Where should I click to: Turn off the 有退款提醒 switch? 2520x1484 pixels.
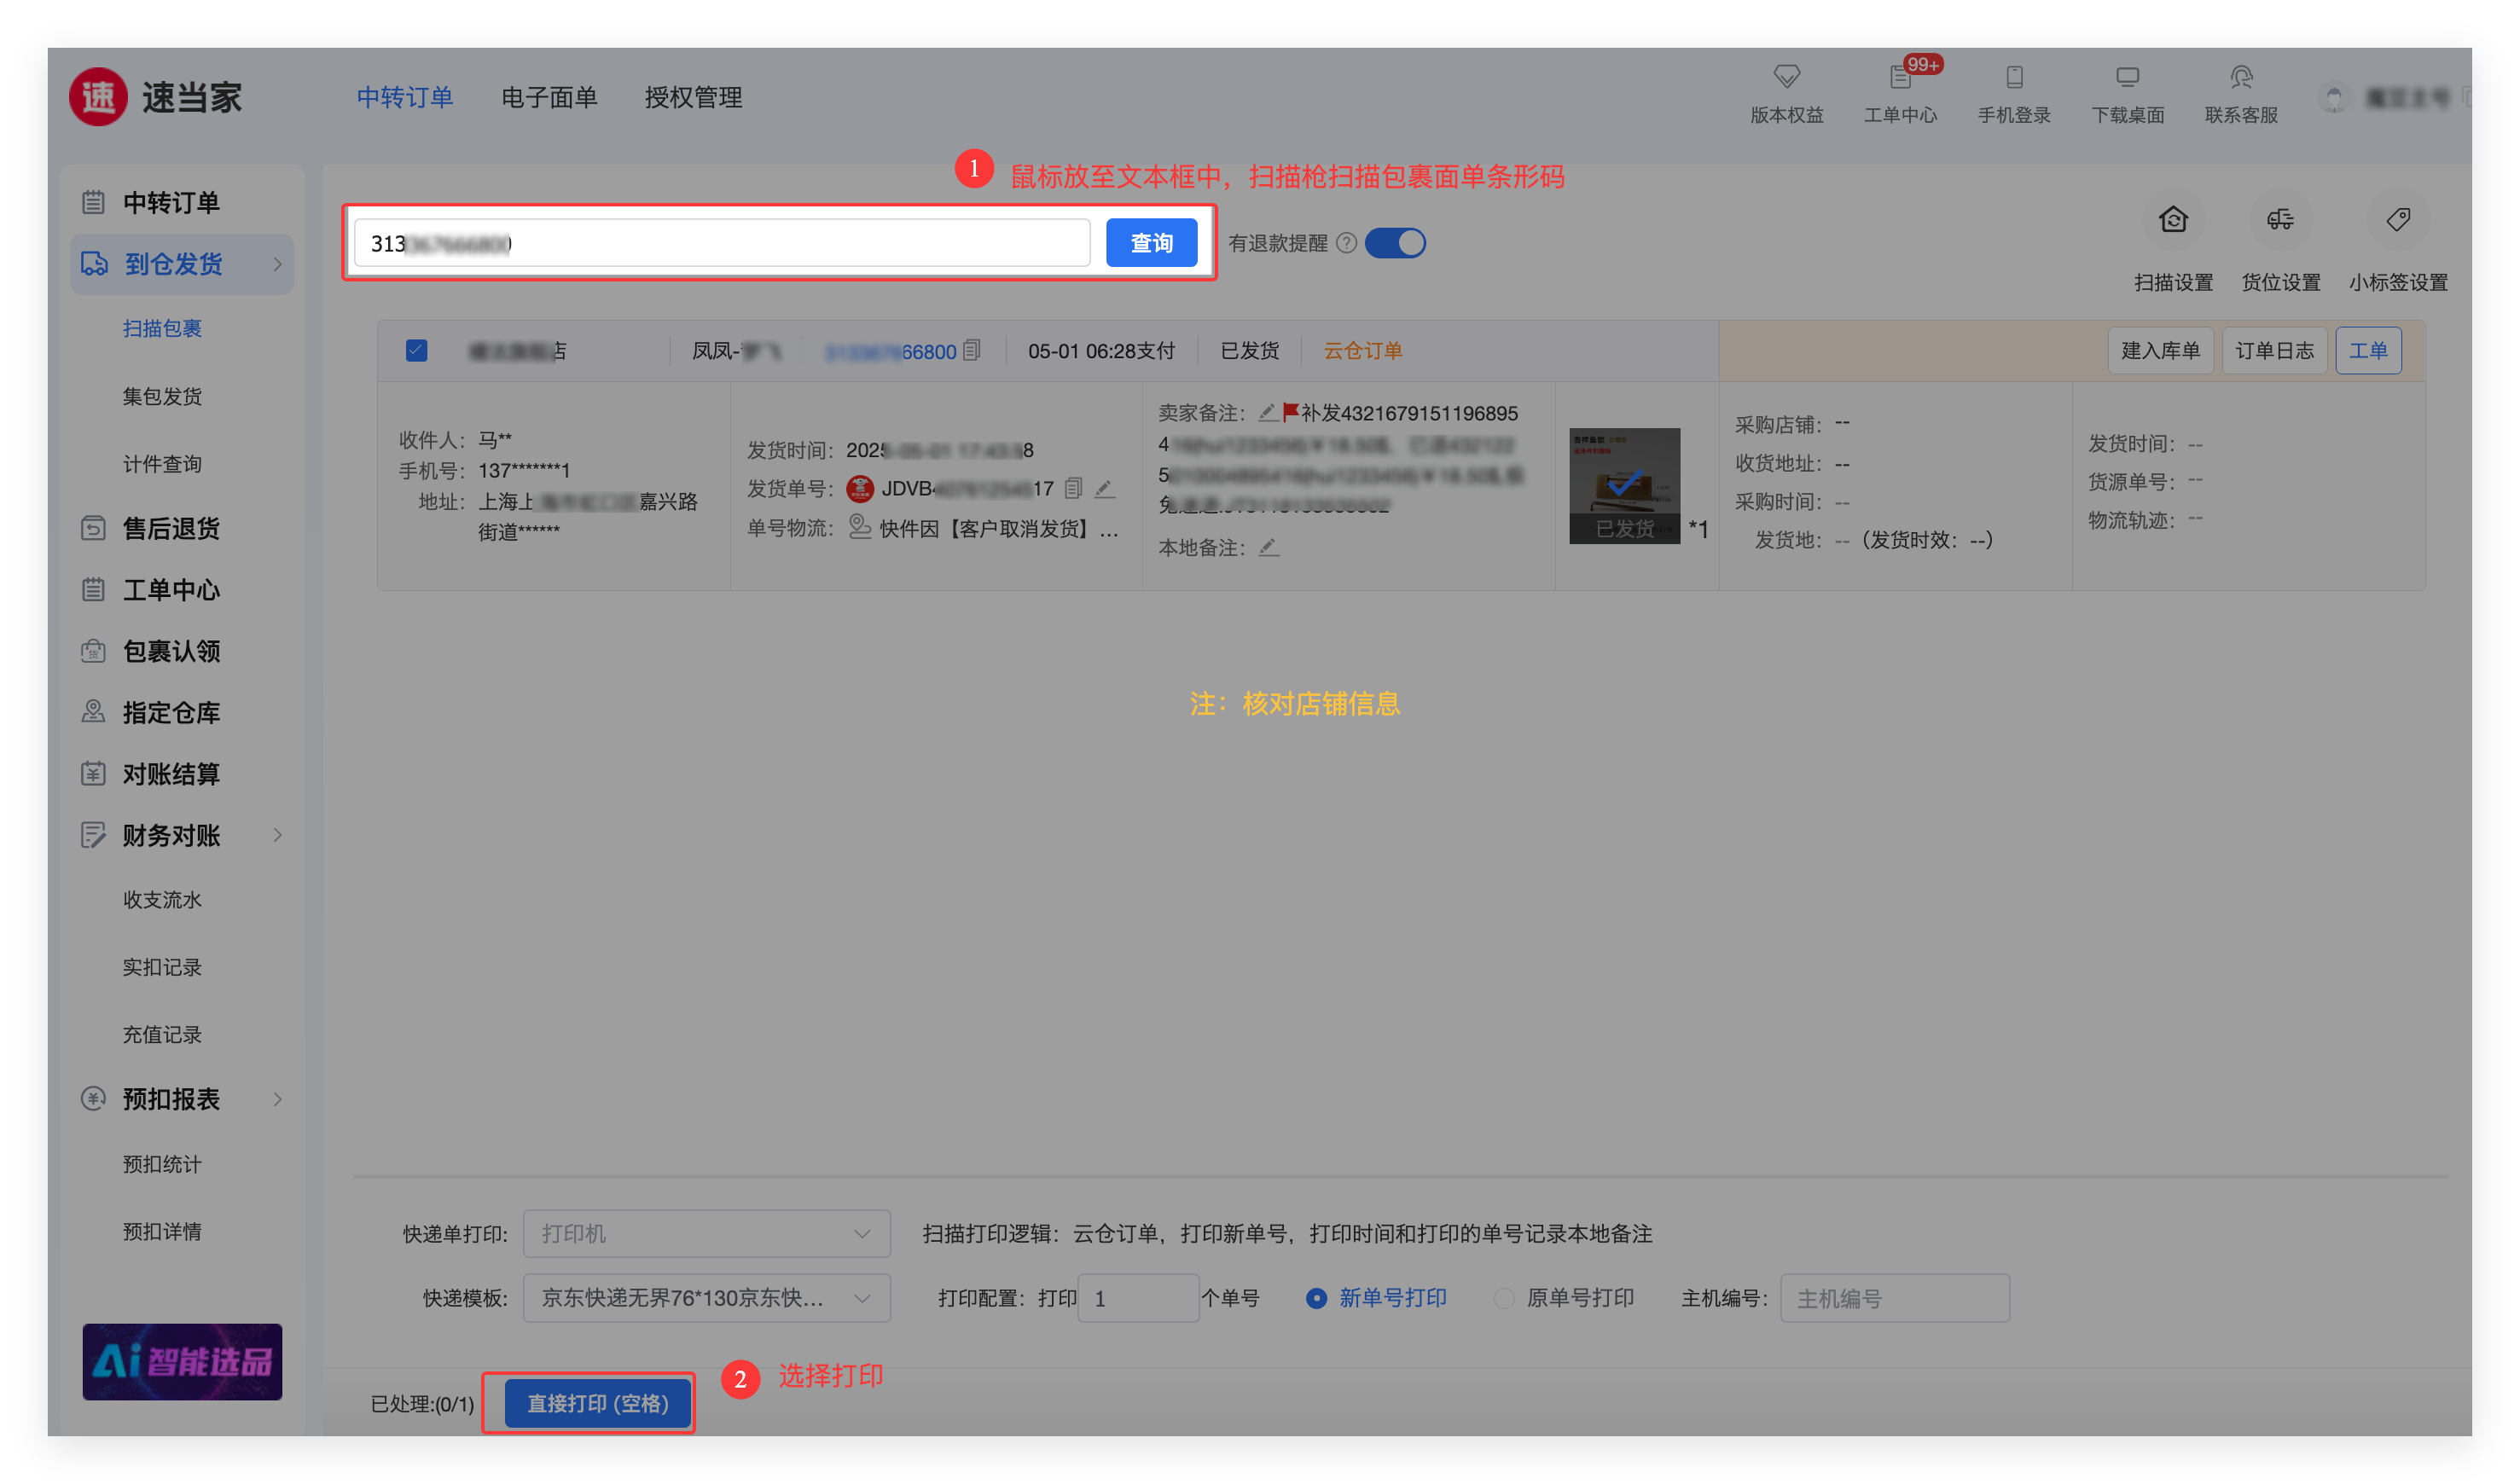(x=1395, y=243)
